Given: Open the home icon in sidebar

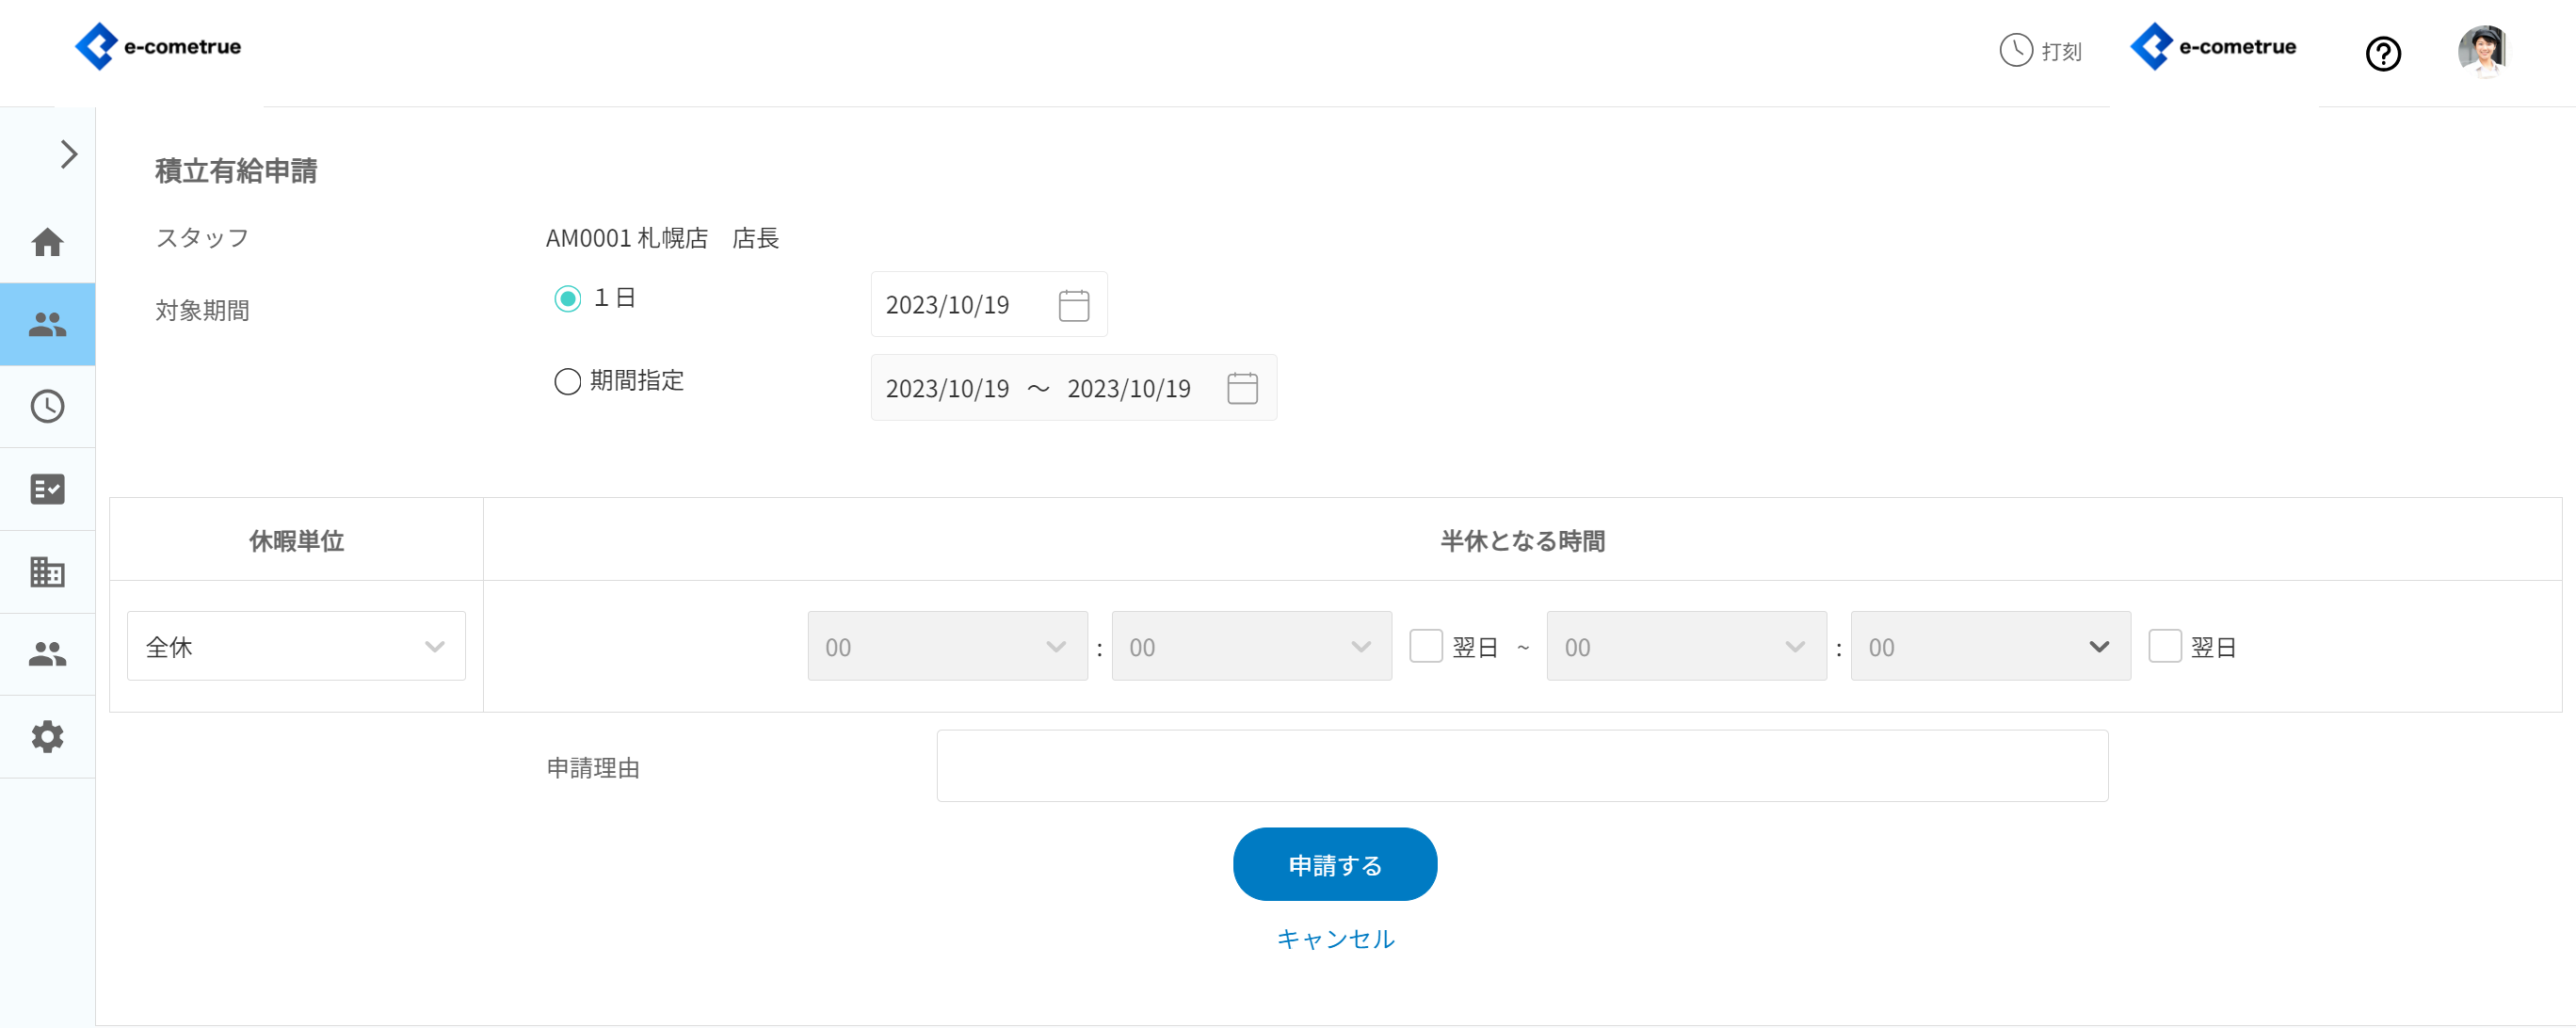Looking at the screenshot, I should 47,242.
